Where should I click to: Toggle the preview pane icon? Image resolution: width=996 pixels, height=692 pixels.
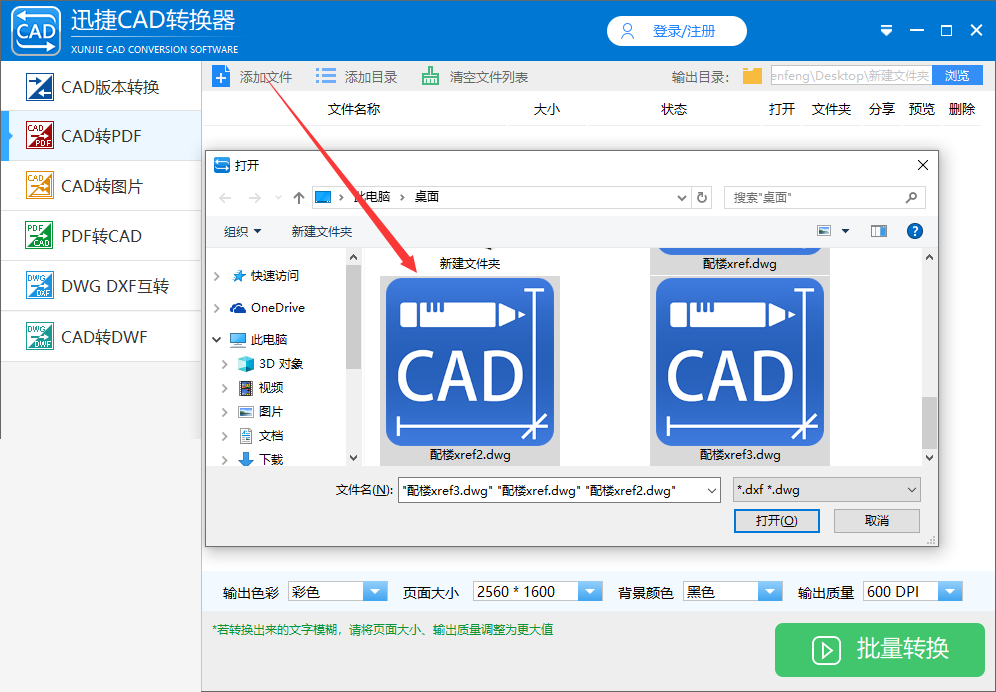point(879,231)
